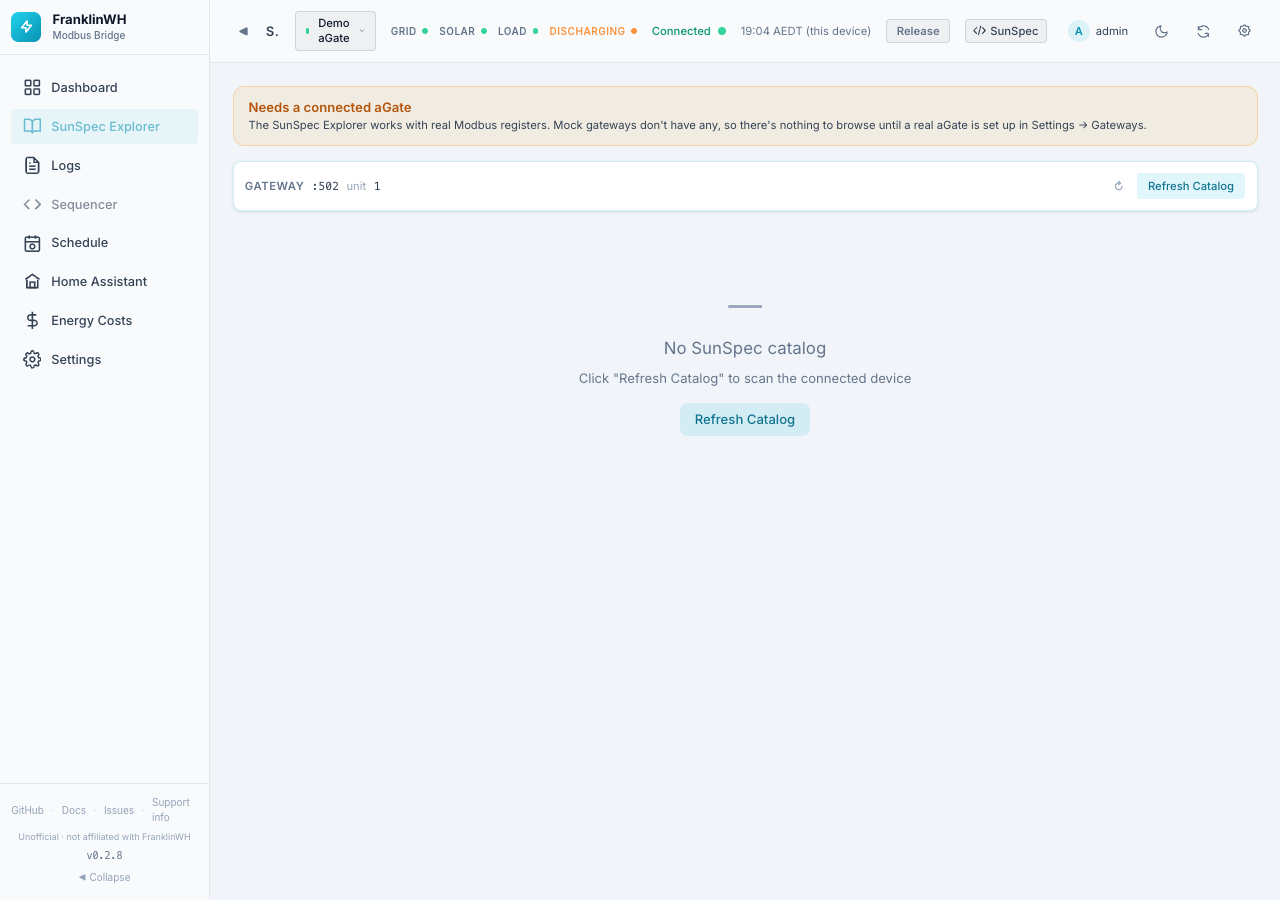Click the LOAD status indicator
Image resolution: width=1280 pixels, height=900 pixels.
pos(518,31)
